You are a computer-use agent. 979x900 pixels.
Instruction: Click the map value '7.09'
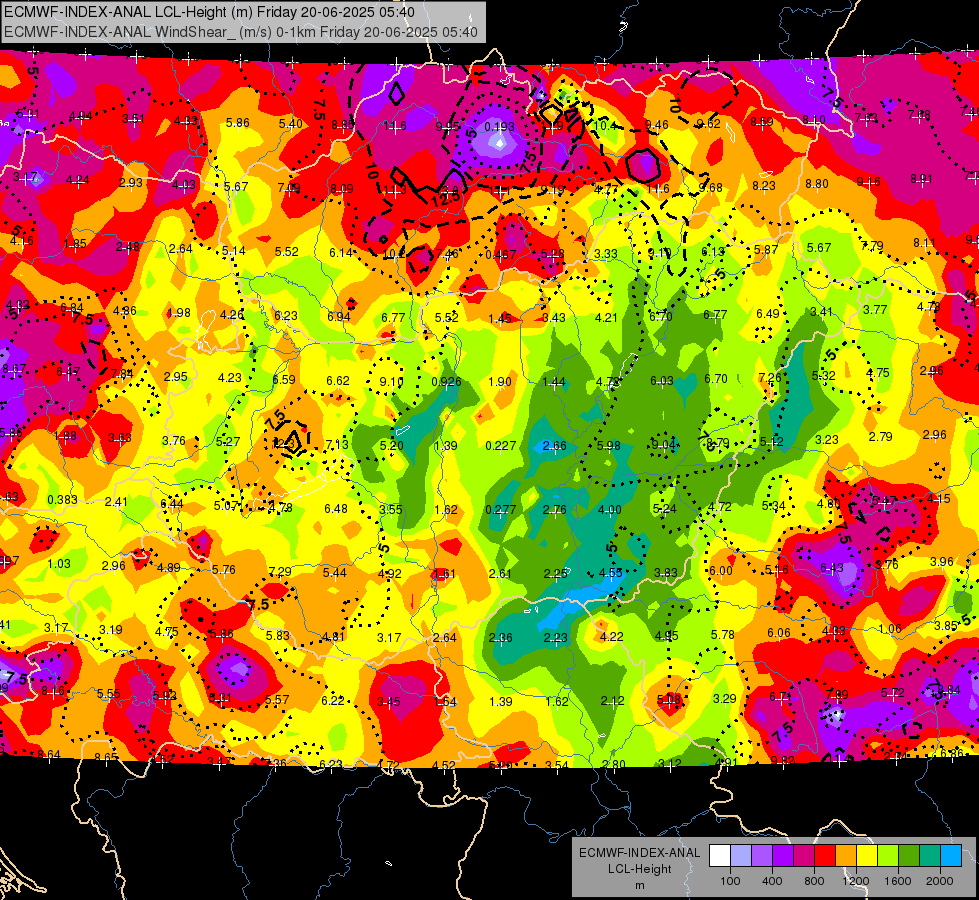[x=289, y=187]
